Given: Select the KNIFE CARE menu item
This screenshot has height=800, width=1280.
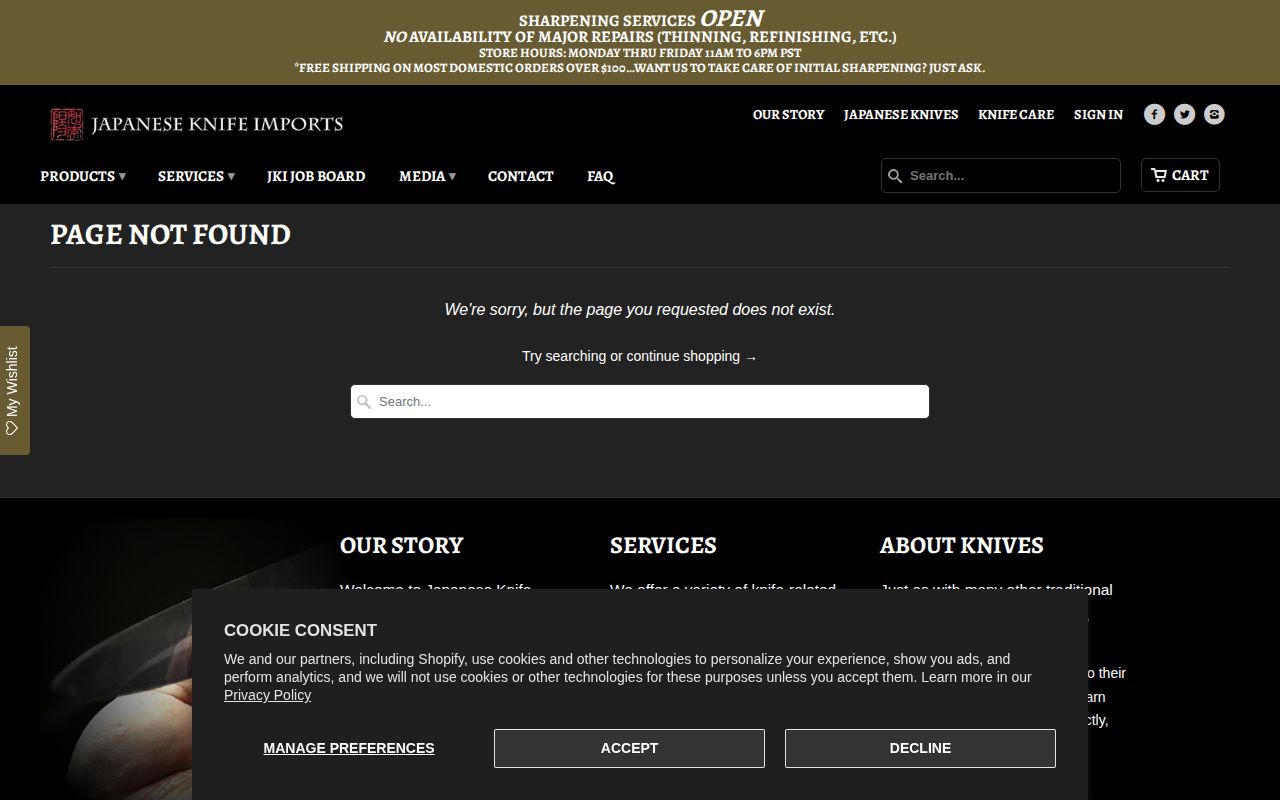Looking at the screenshot, I should 1016,115.
